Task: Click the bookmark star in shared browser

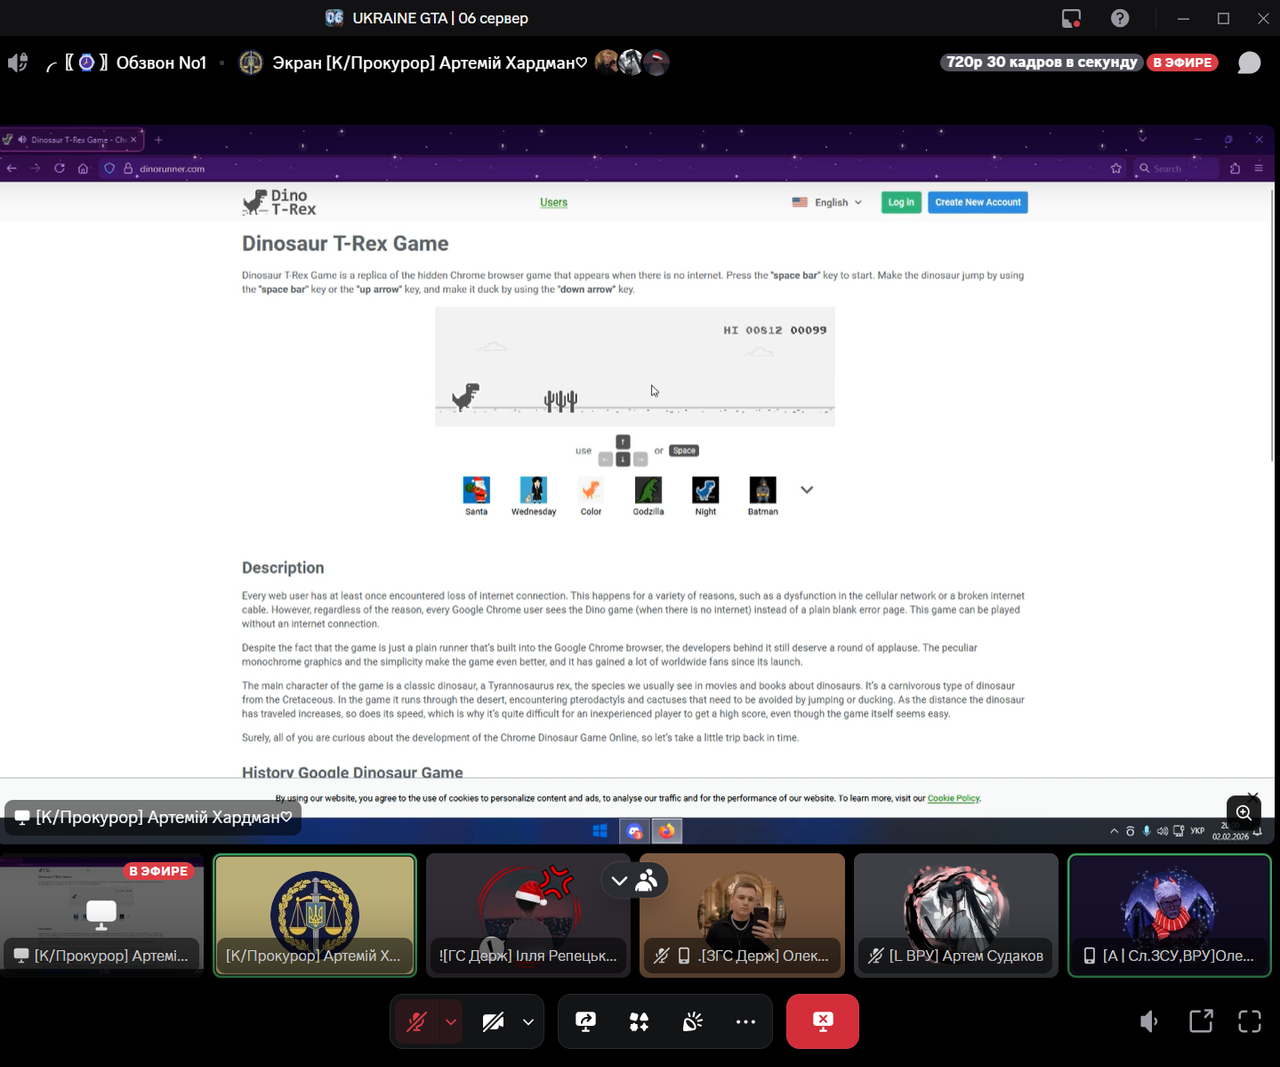Action: [1116, 168]
